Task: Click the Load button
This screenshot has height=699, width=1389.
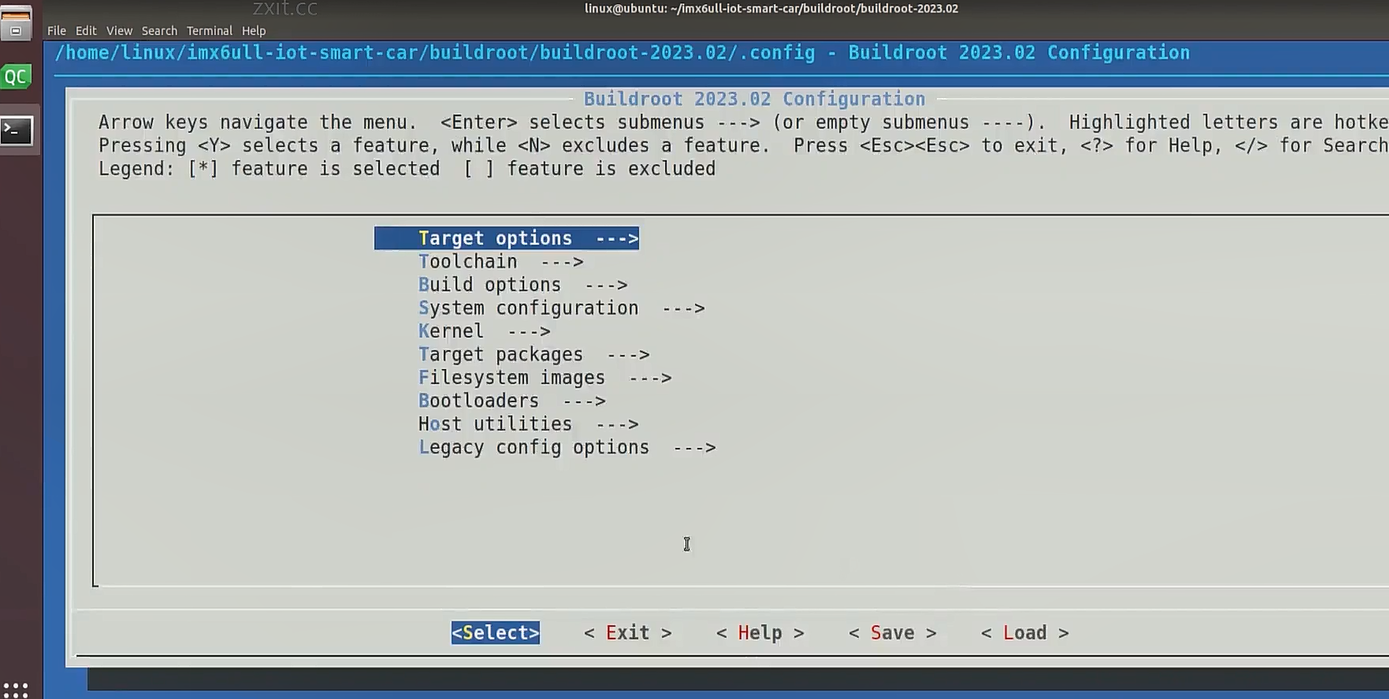Action: click(1025, 633)
